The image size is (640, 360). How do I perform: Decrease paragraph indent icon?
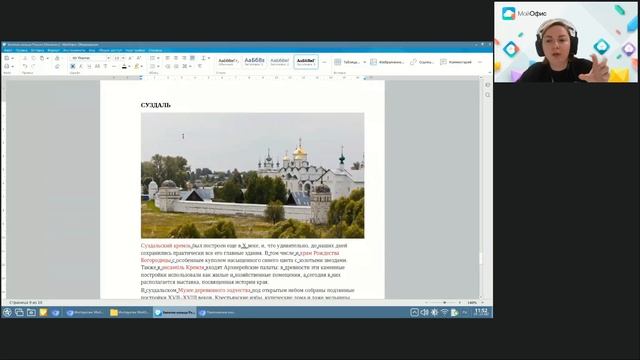(x=167, y=66)
